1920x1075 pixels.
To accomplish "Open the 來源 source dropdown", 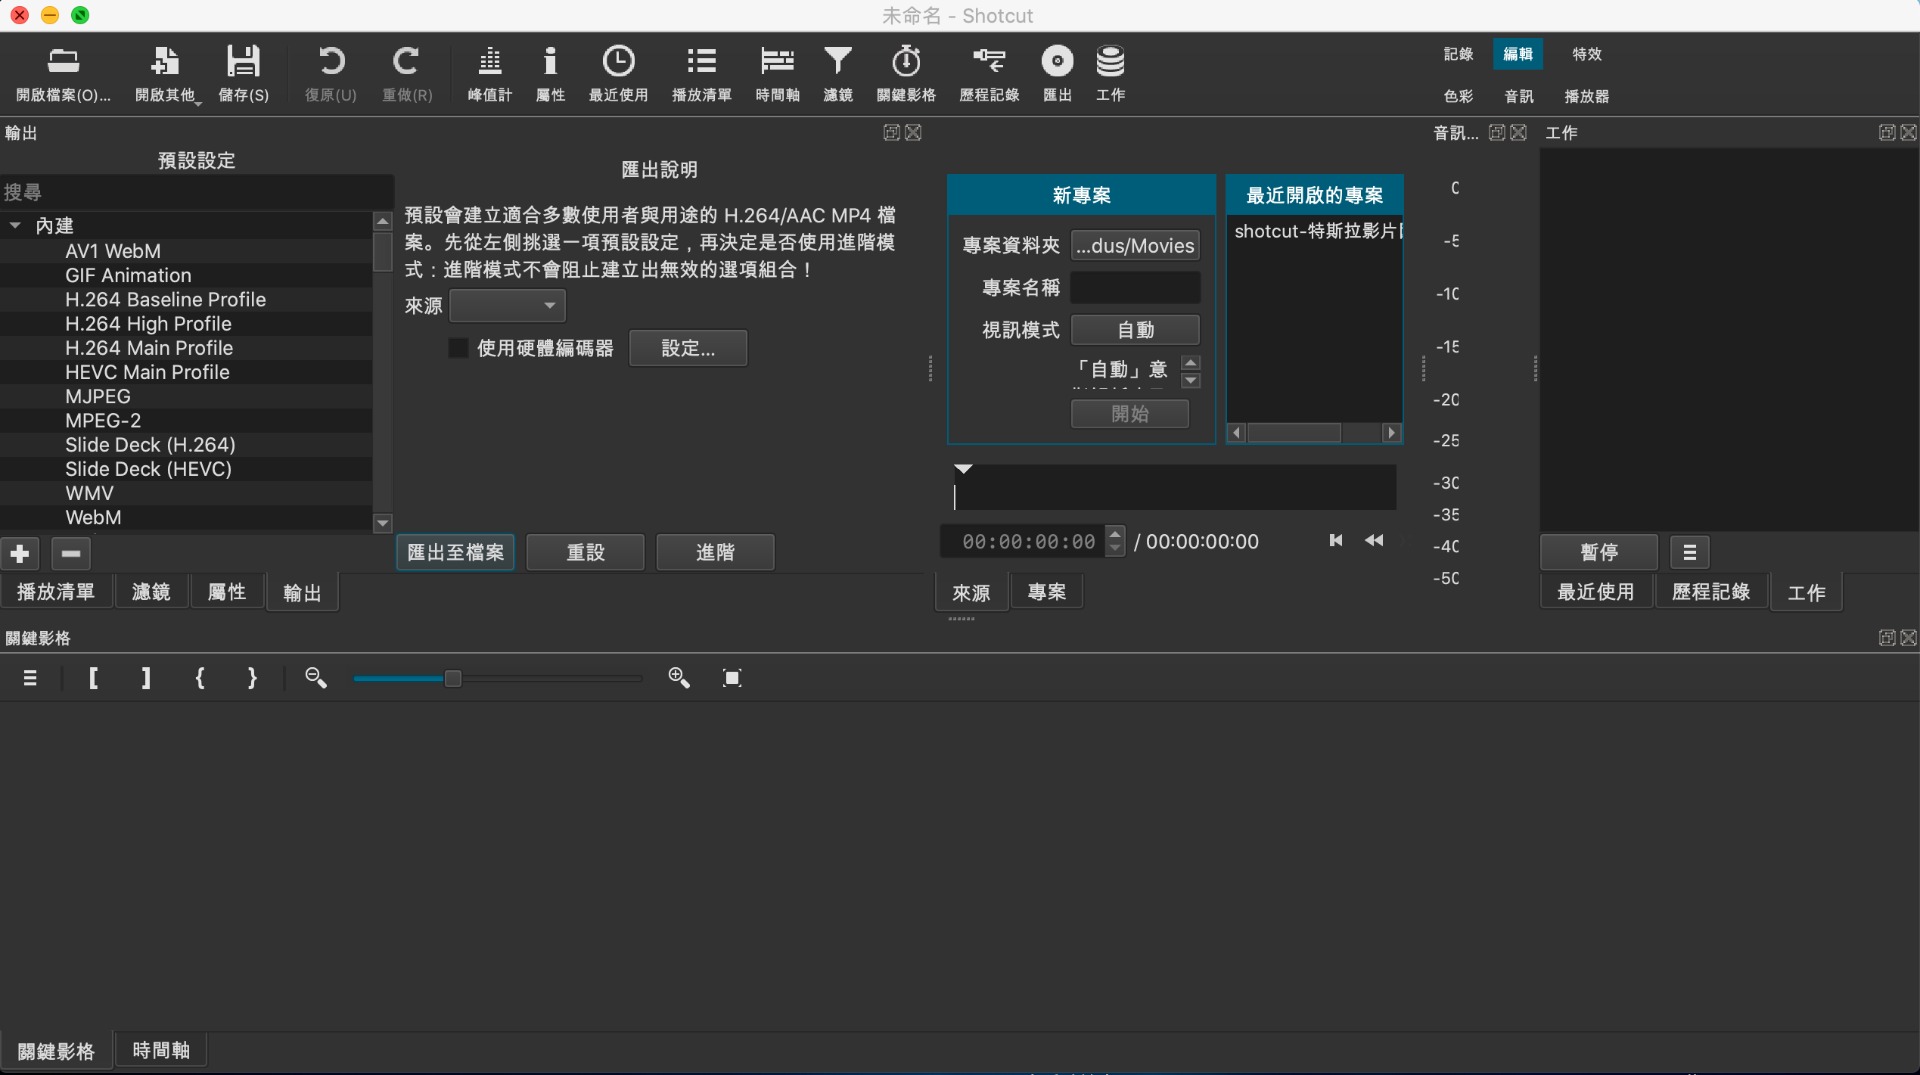I will (x=507, y=305).
